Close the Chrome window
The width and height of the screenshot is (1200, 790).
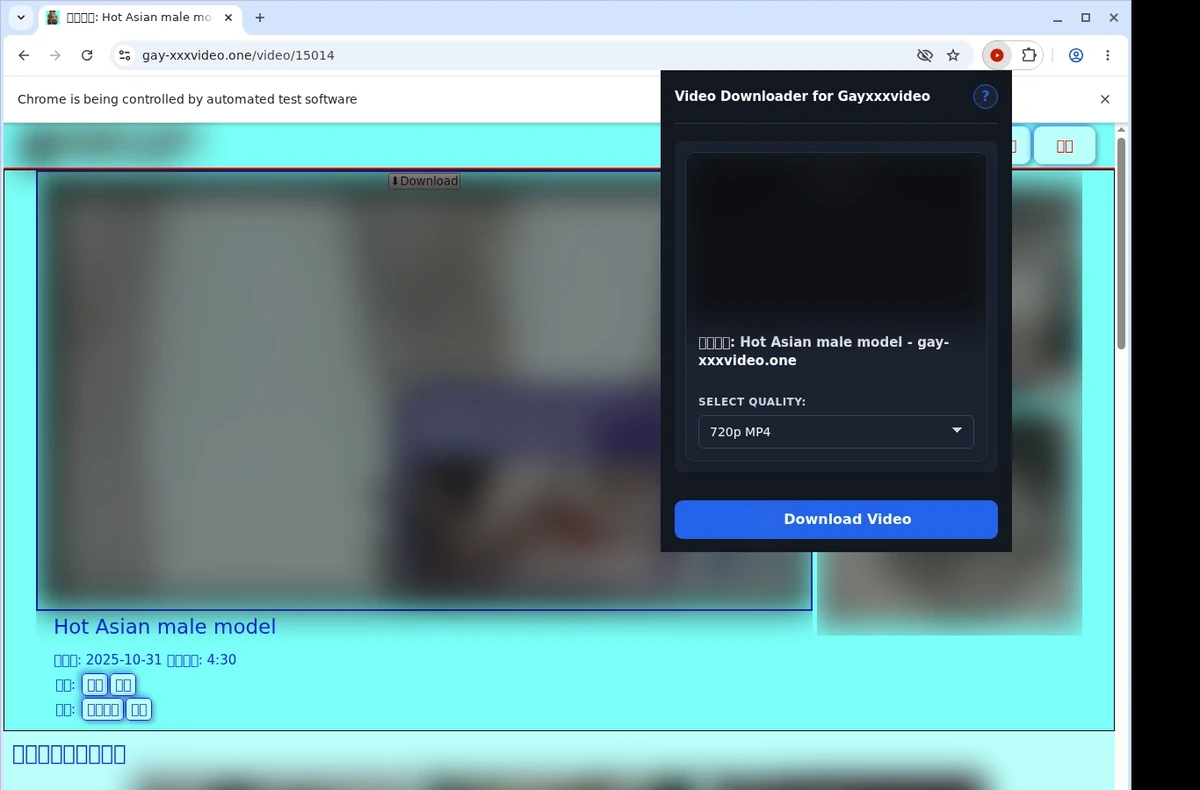[1113, 18]
